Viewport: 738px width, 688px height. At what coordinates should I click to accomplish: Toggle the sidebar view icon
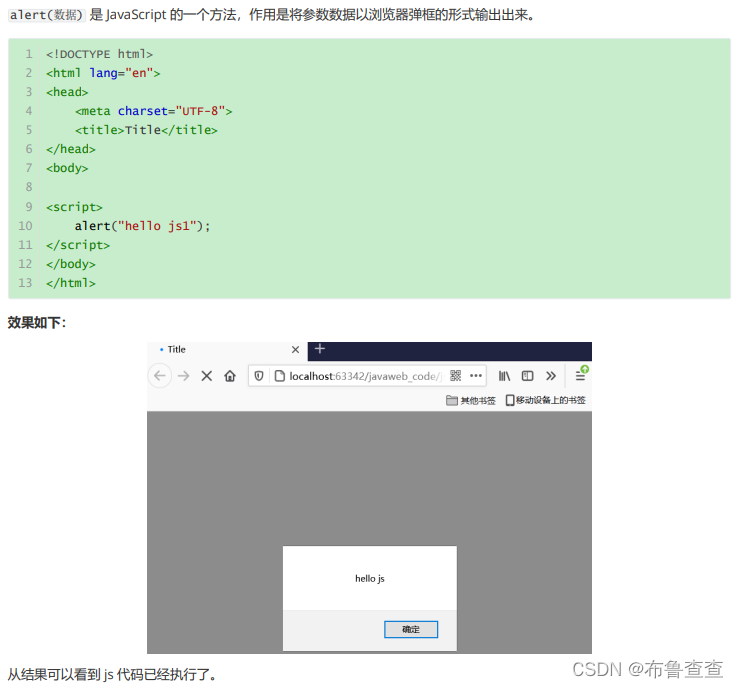[x=528, y=376]
